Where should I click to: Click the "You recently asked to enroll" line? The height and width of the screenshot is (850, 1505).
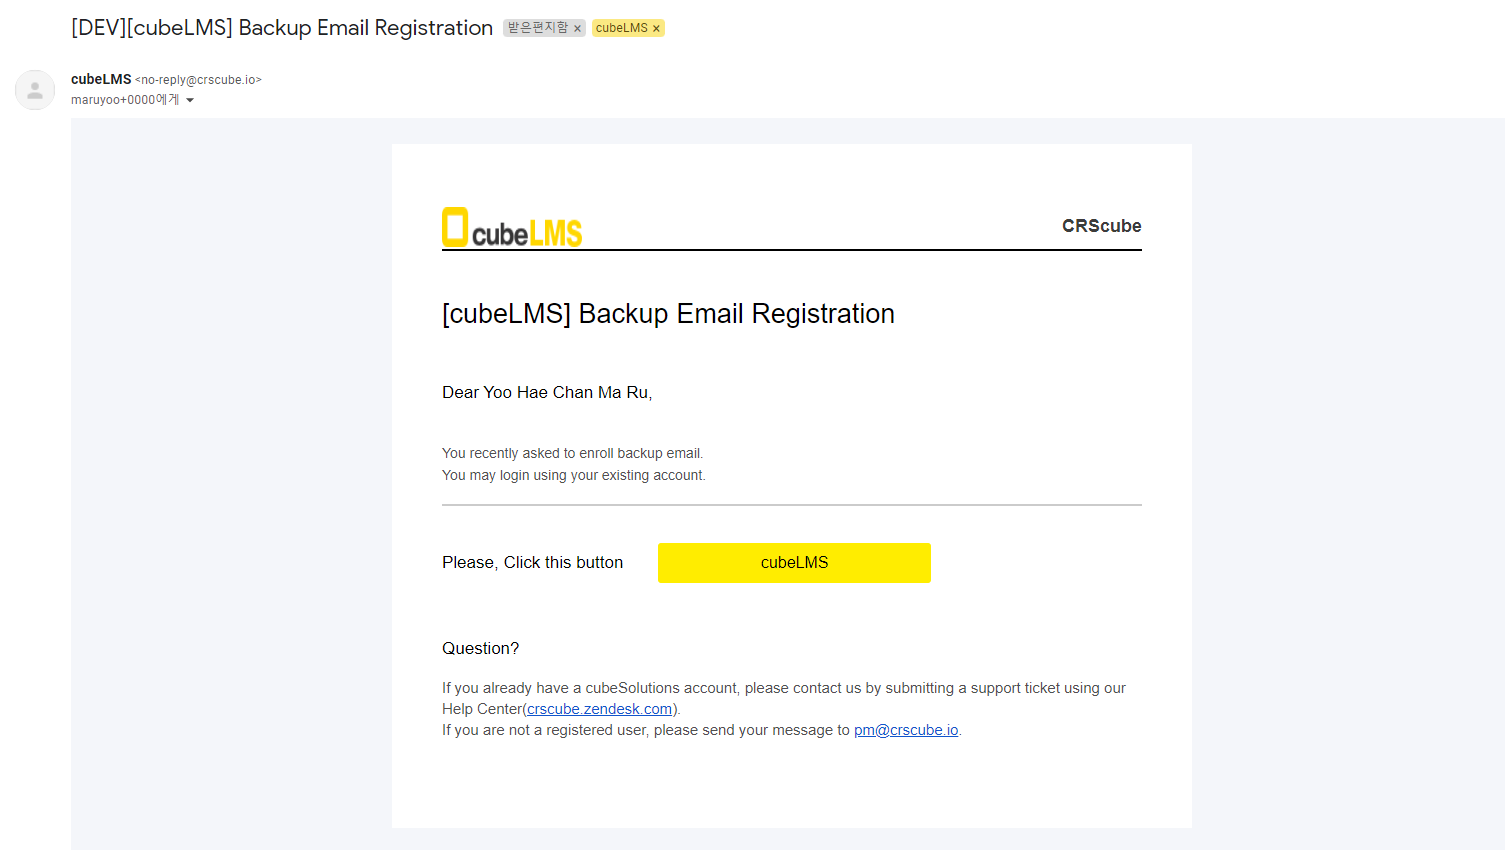[x=572, y=454]
